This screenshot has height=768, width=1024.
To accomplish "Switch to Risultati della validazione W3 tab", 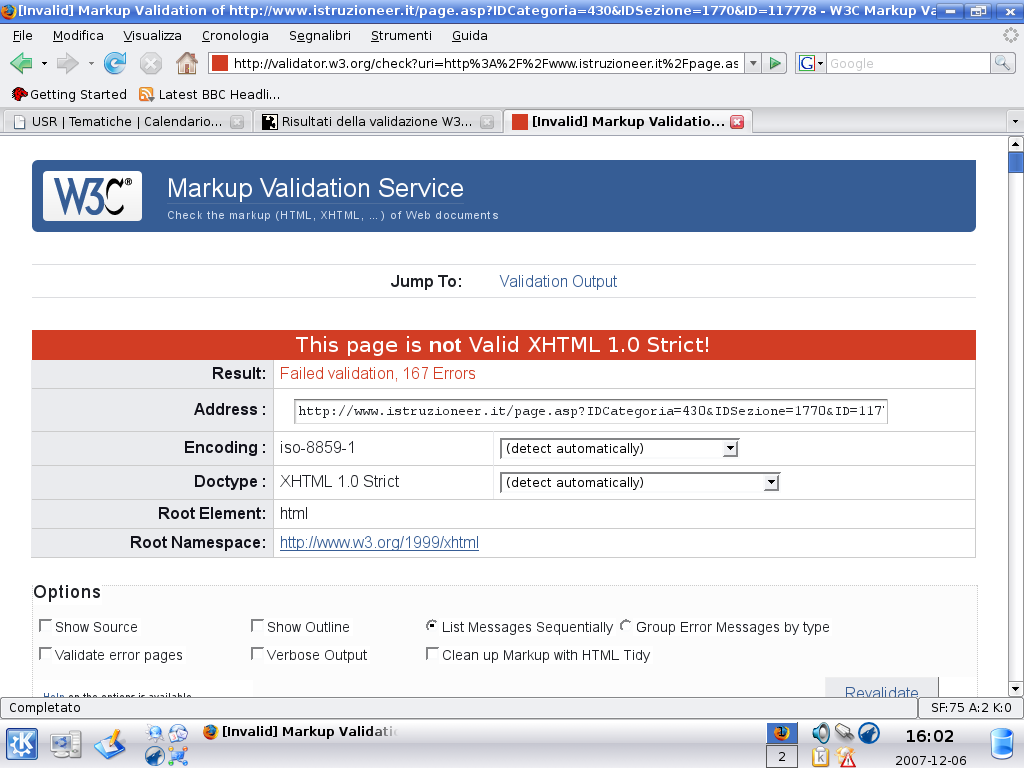I will (377, 122).
